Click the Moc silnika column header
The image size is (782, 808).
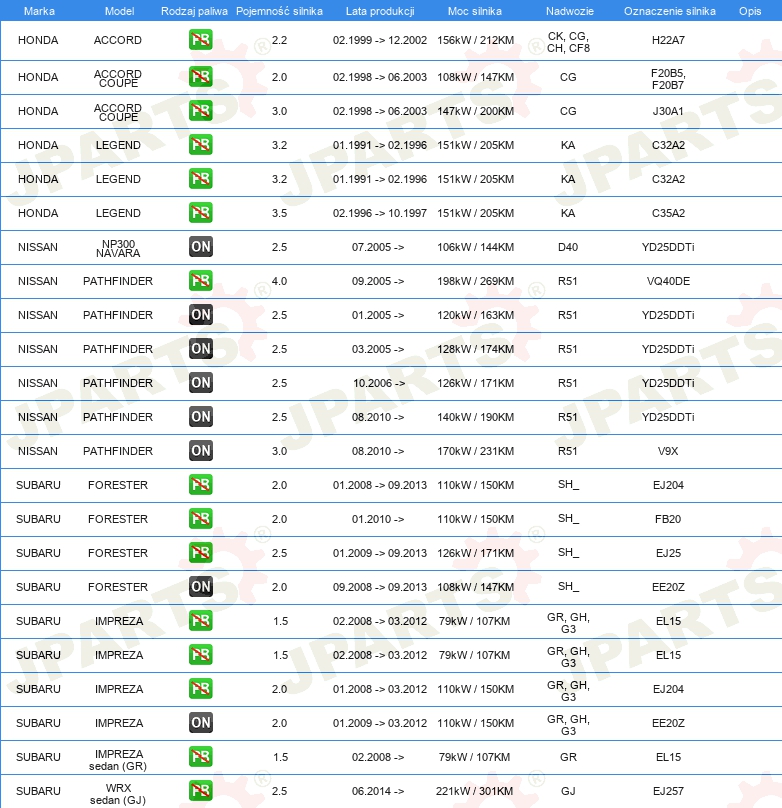(474, 11)
